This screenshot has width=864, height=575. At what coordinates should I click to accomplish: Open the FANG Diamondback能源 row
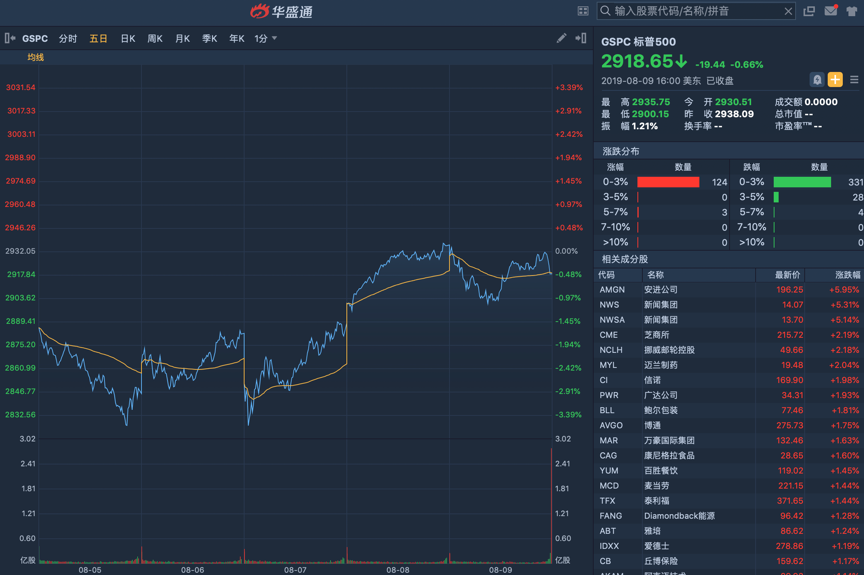pos(729,516)
